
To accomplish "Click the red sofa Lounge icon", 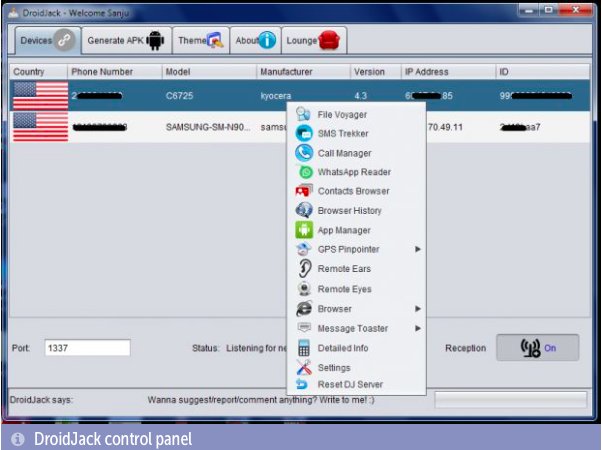I will tap(329, 40).
